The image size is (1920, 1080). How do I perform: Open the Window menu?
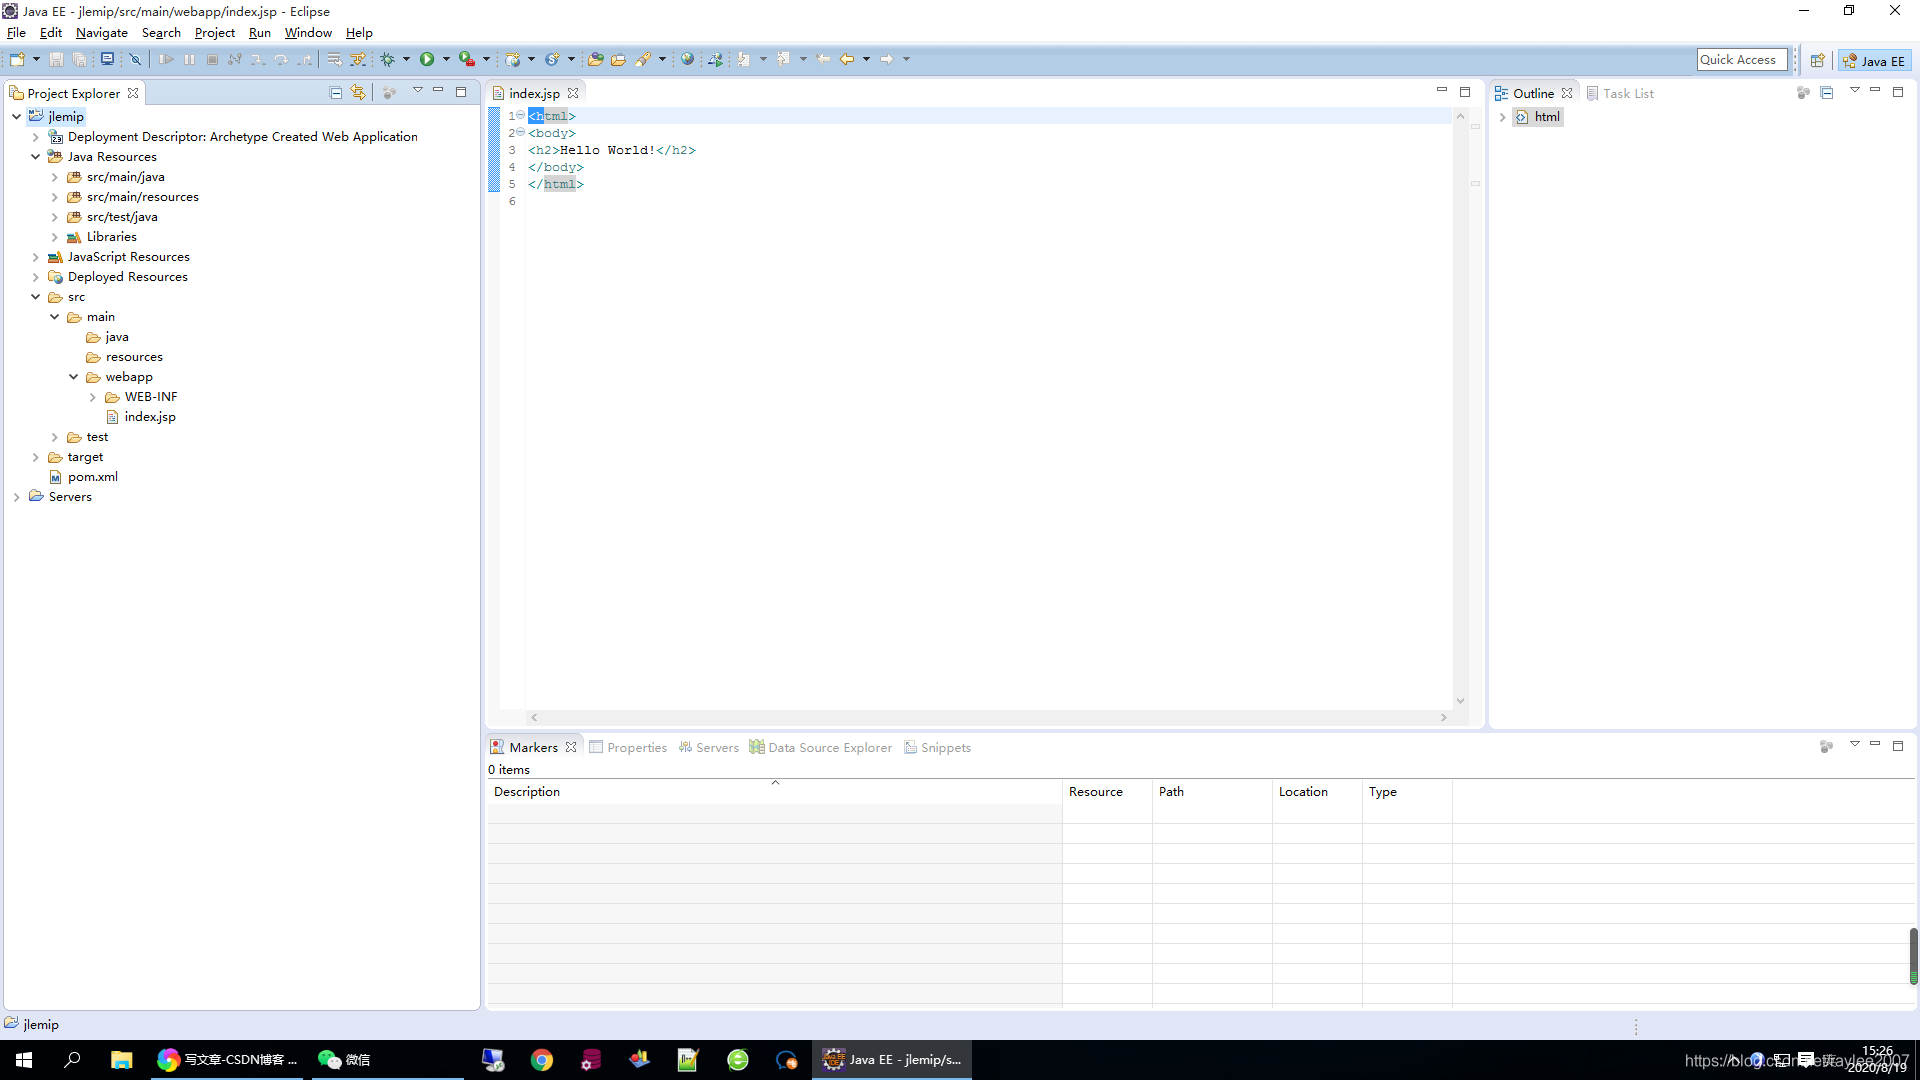(308, 33)
